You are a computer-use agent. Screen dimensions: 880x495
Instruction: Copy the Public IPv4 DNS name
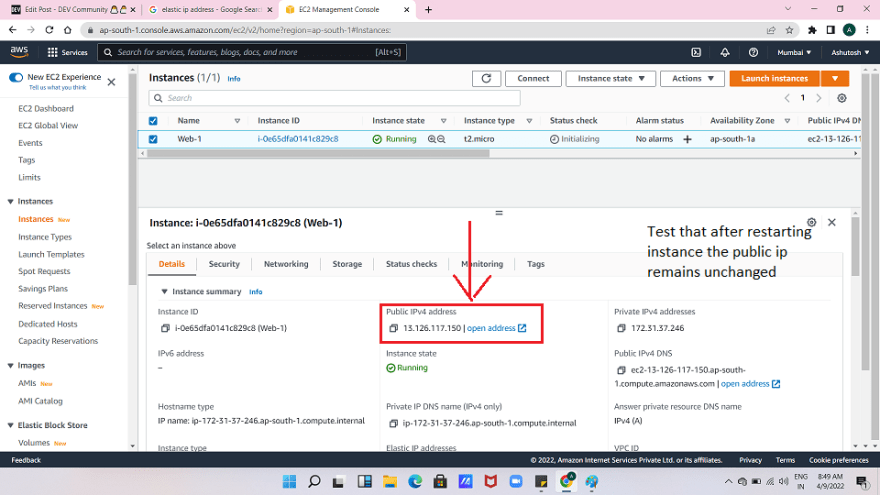pos(621,370)
